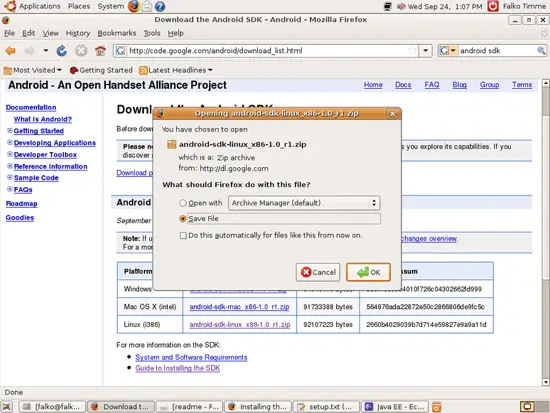Click the red power/session icon
The height and width of the screenshot is (413, 550).
493,6
